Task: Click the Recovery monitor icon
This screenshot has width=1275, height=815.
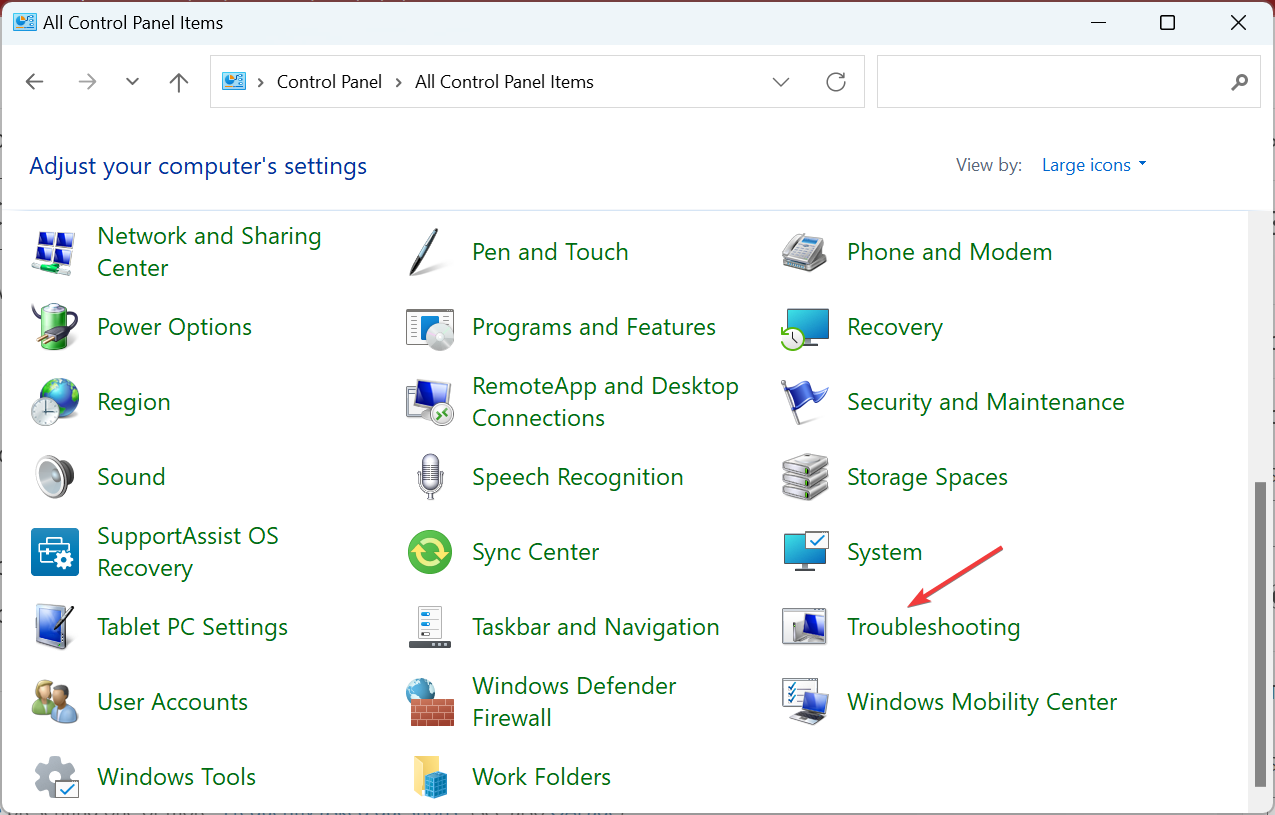Action: (805, 327)
